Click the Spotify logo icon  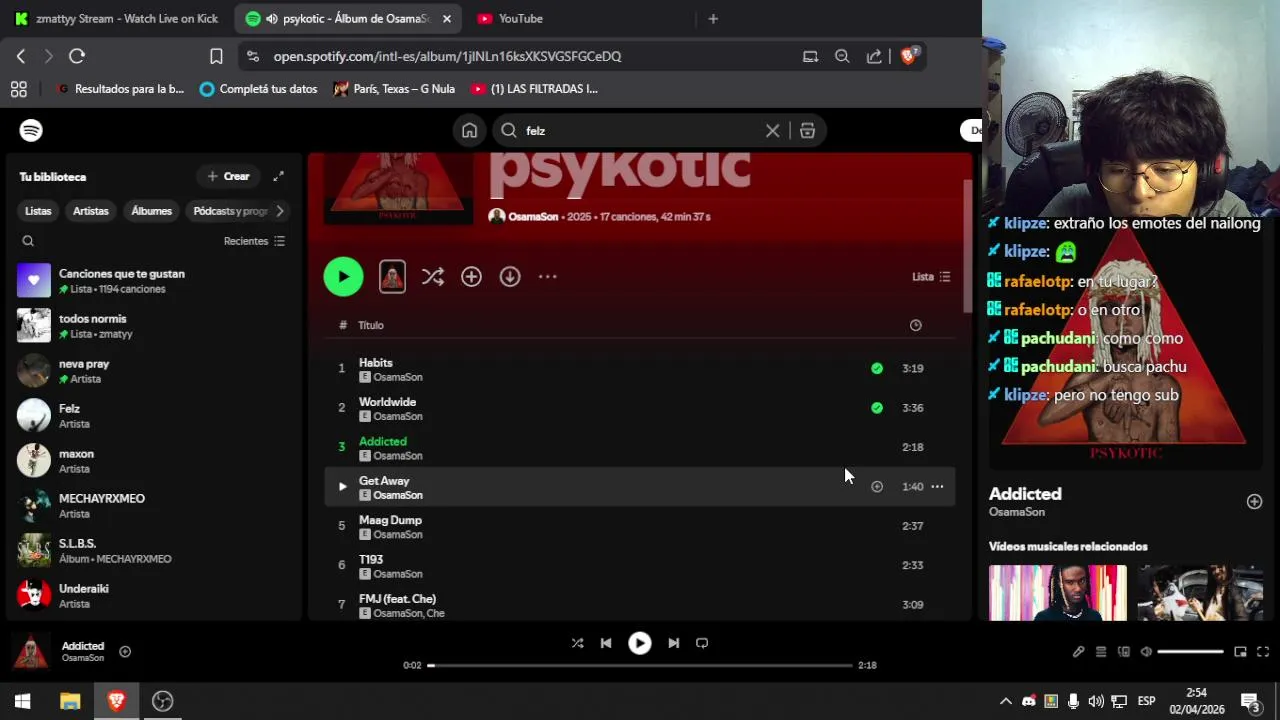31,130
